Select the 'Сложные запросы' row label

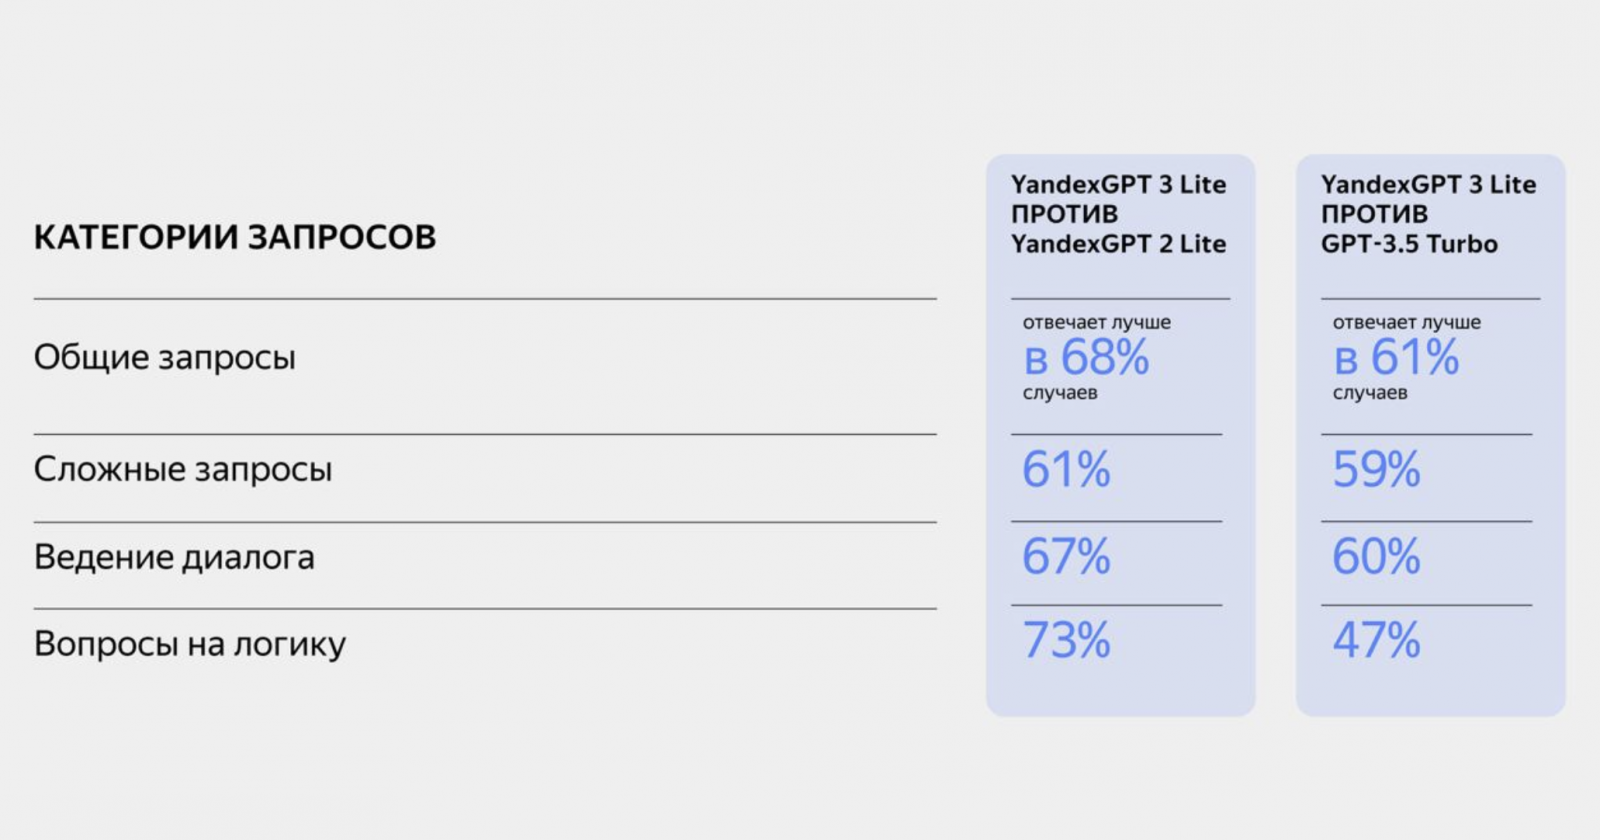coord(183,469)
